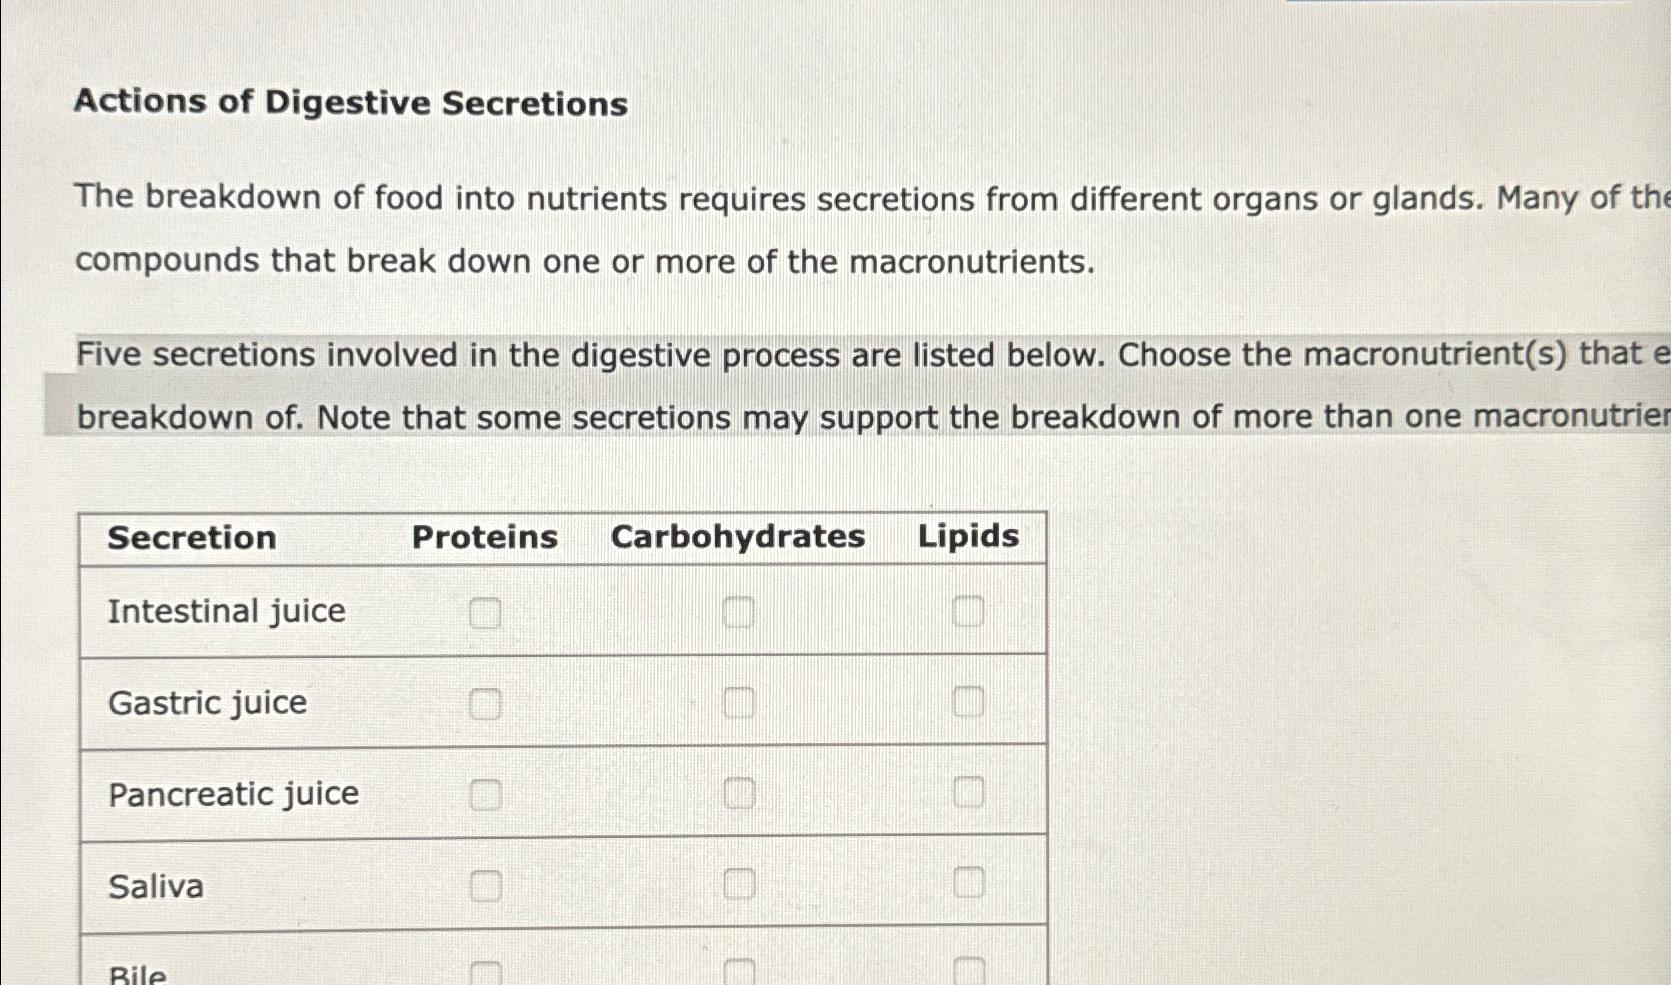
Task: Check Proteins for Intestinal juice
Action: point(487,614)
